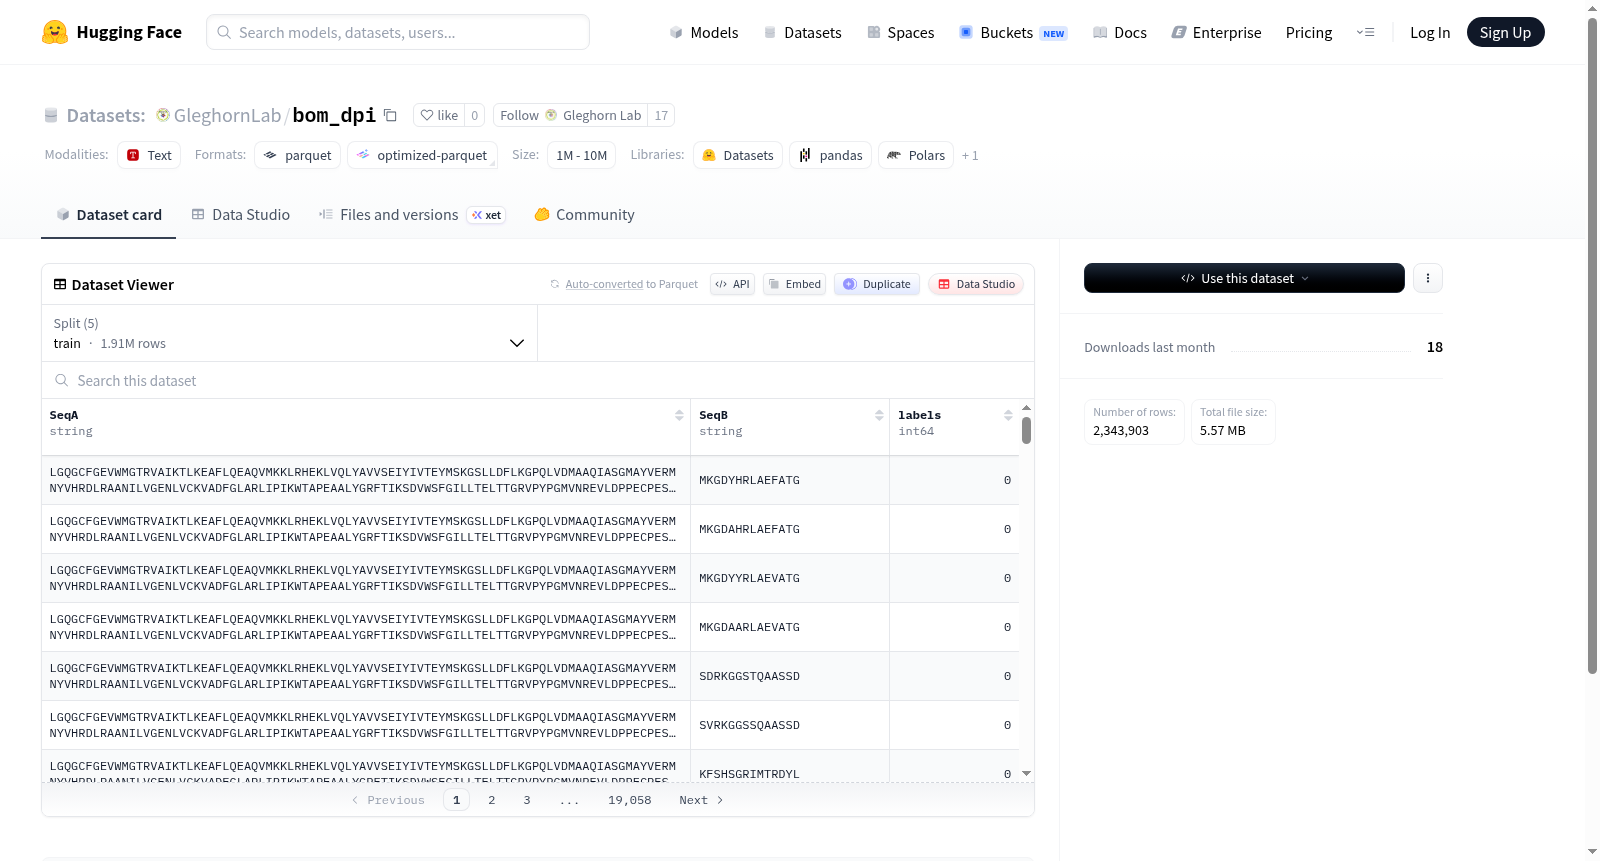Open the bom_dpi dataset title link
1600x861 pixels.
pos(334,115)
